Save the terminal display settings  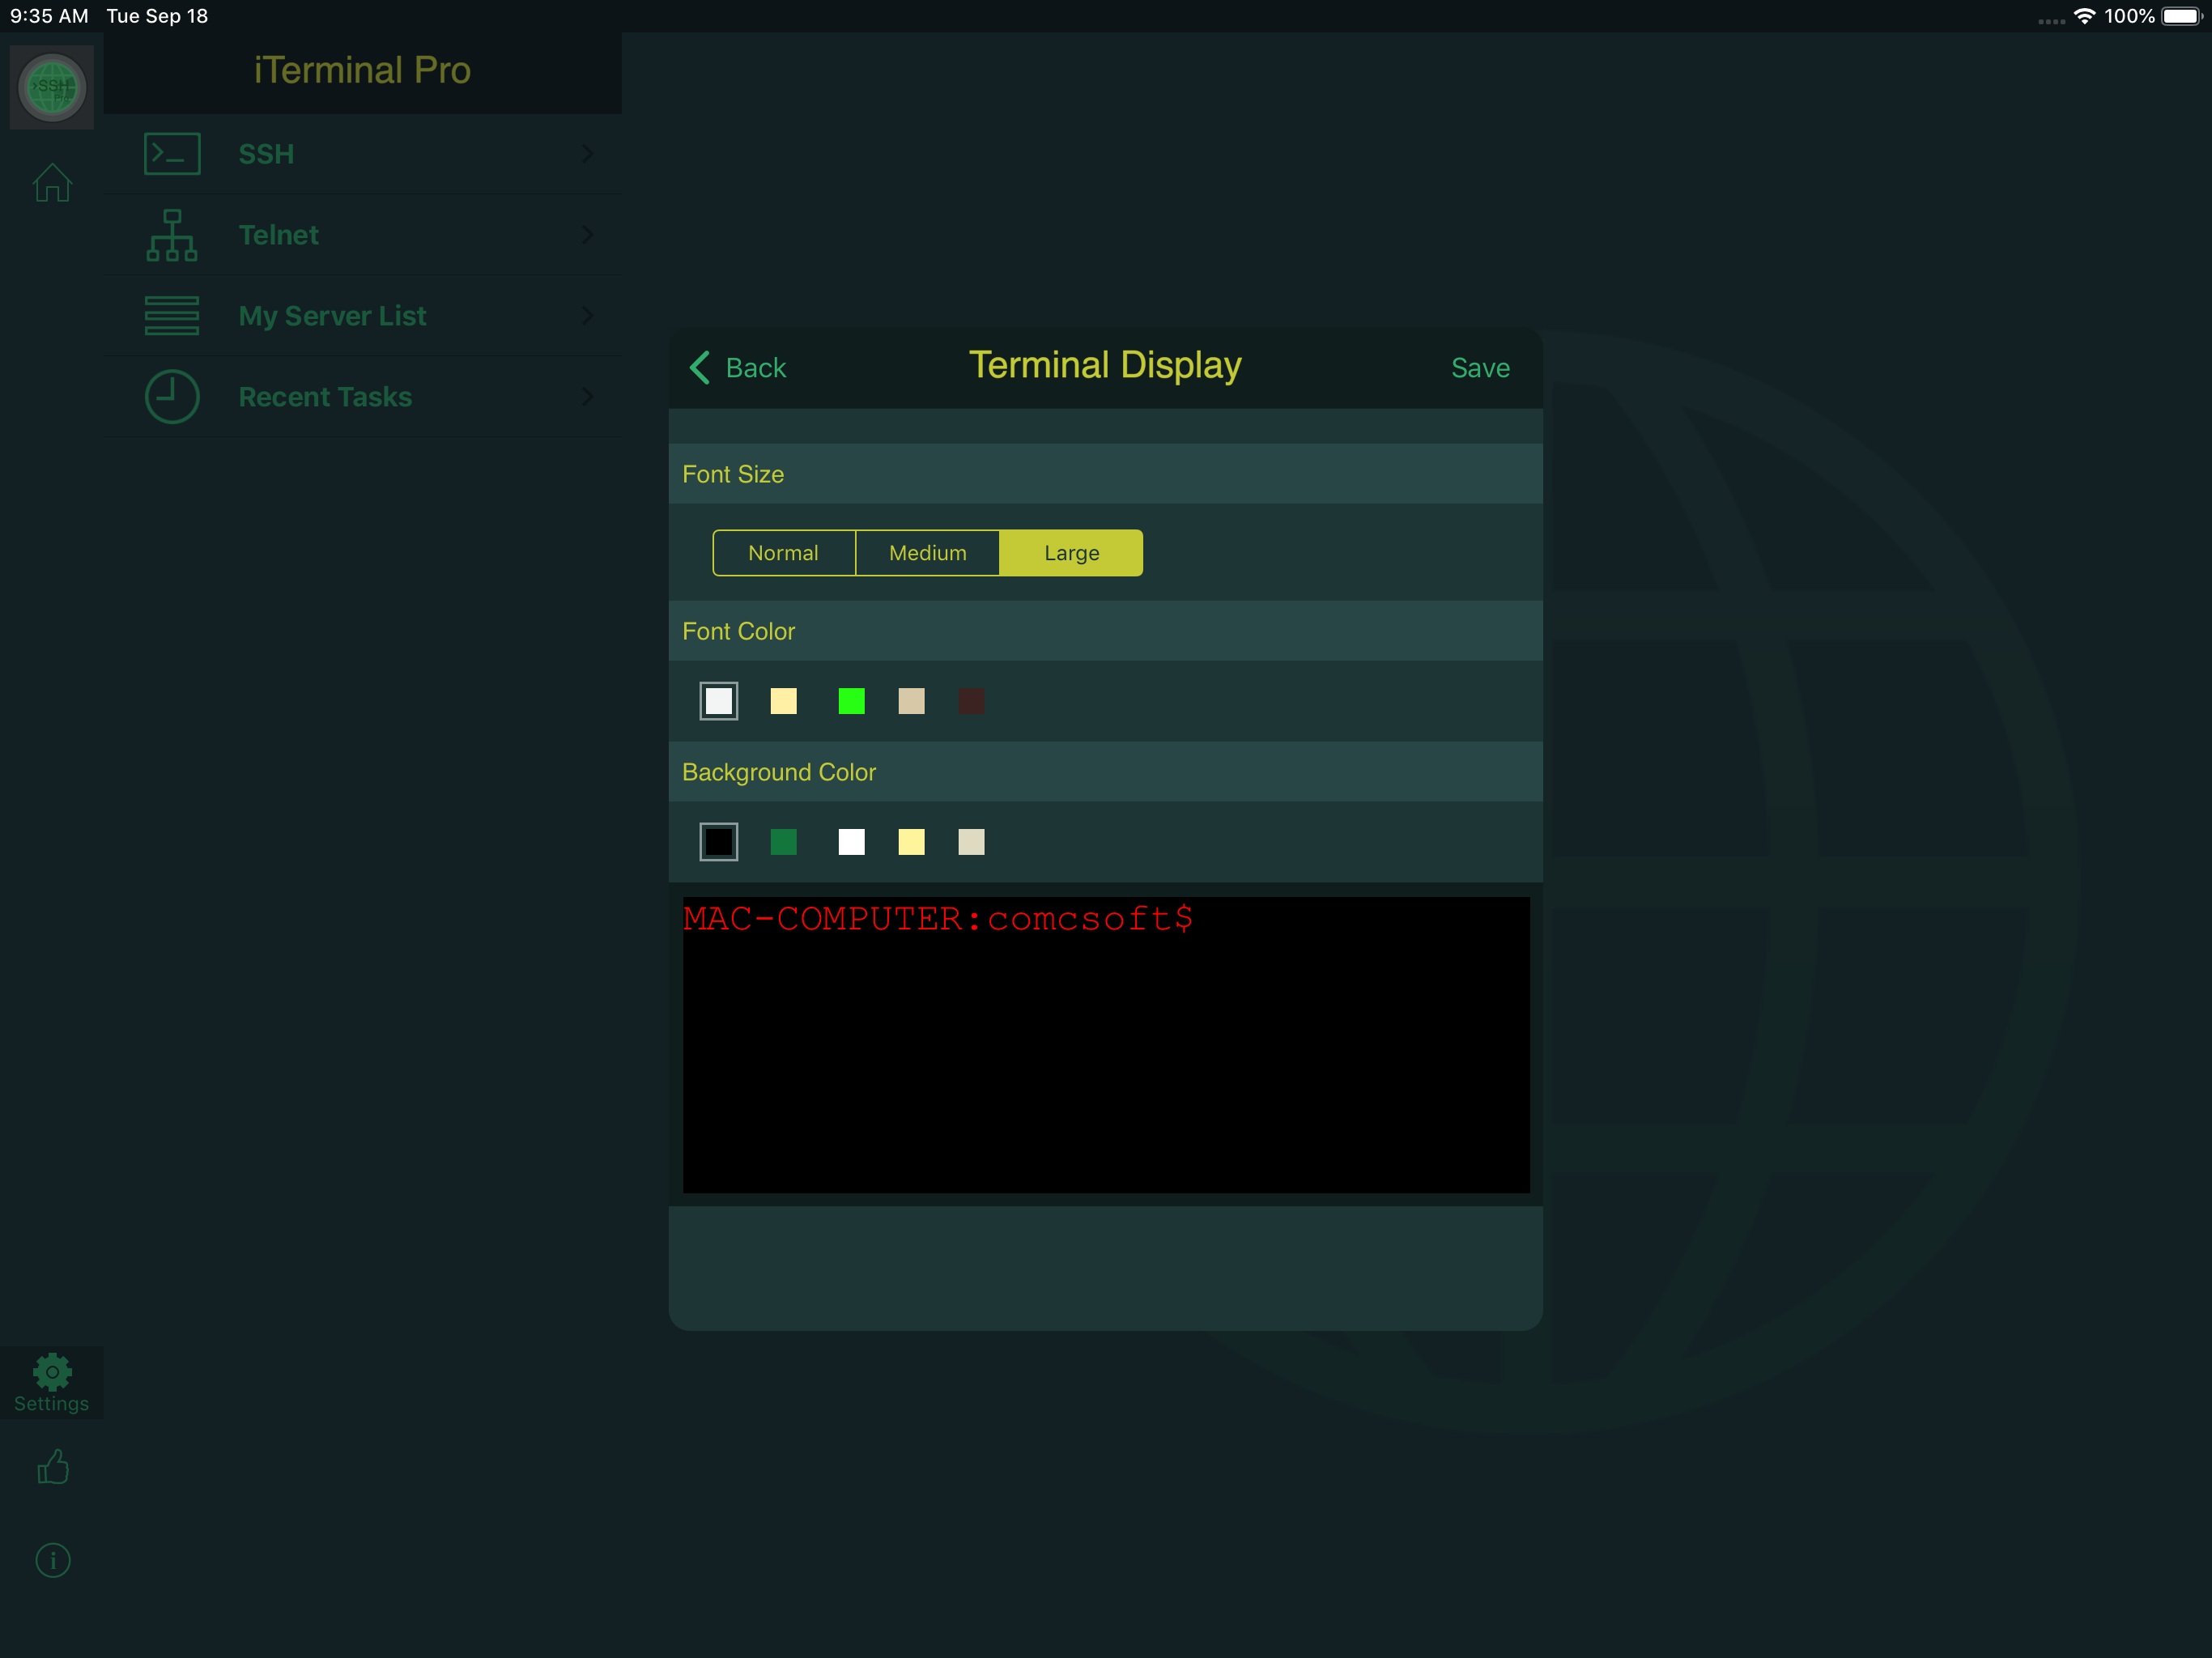pos(1480,368)
